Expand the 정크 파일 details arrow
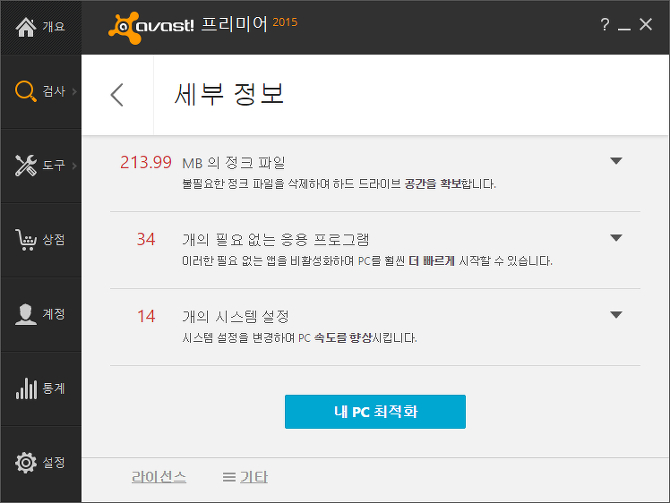Viewport: 670px width, 503px height. (616, 161)
